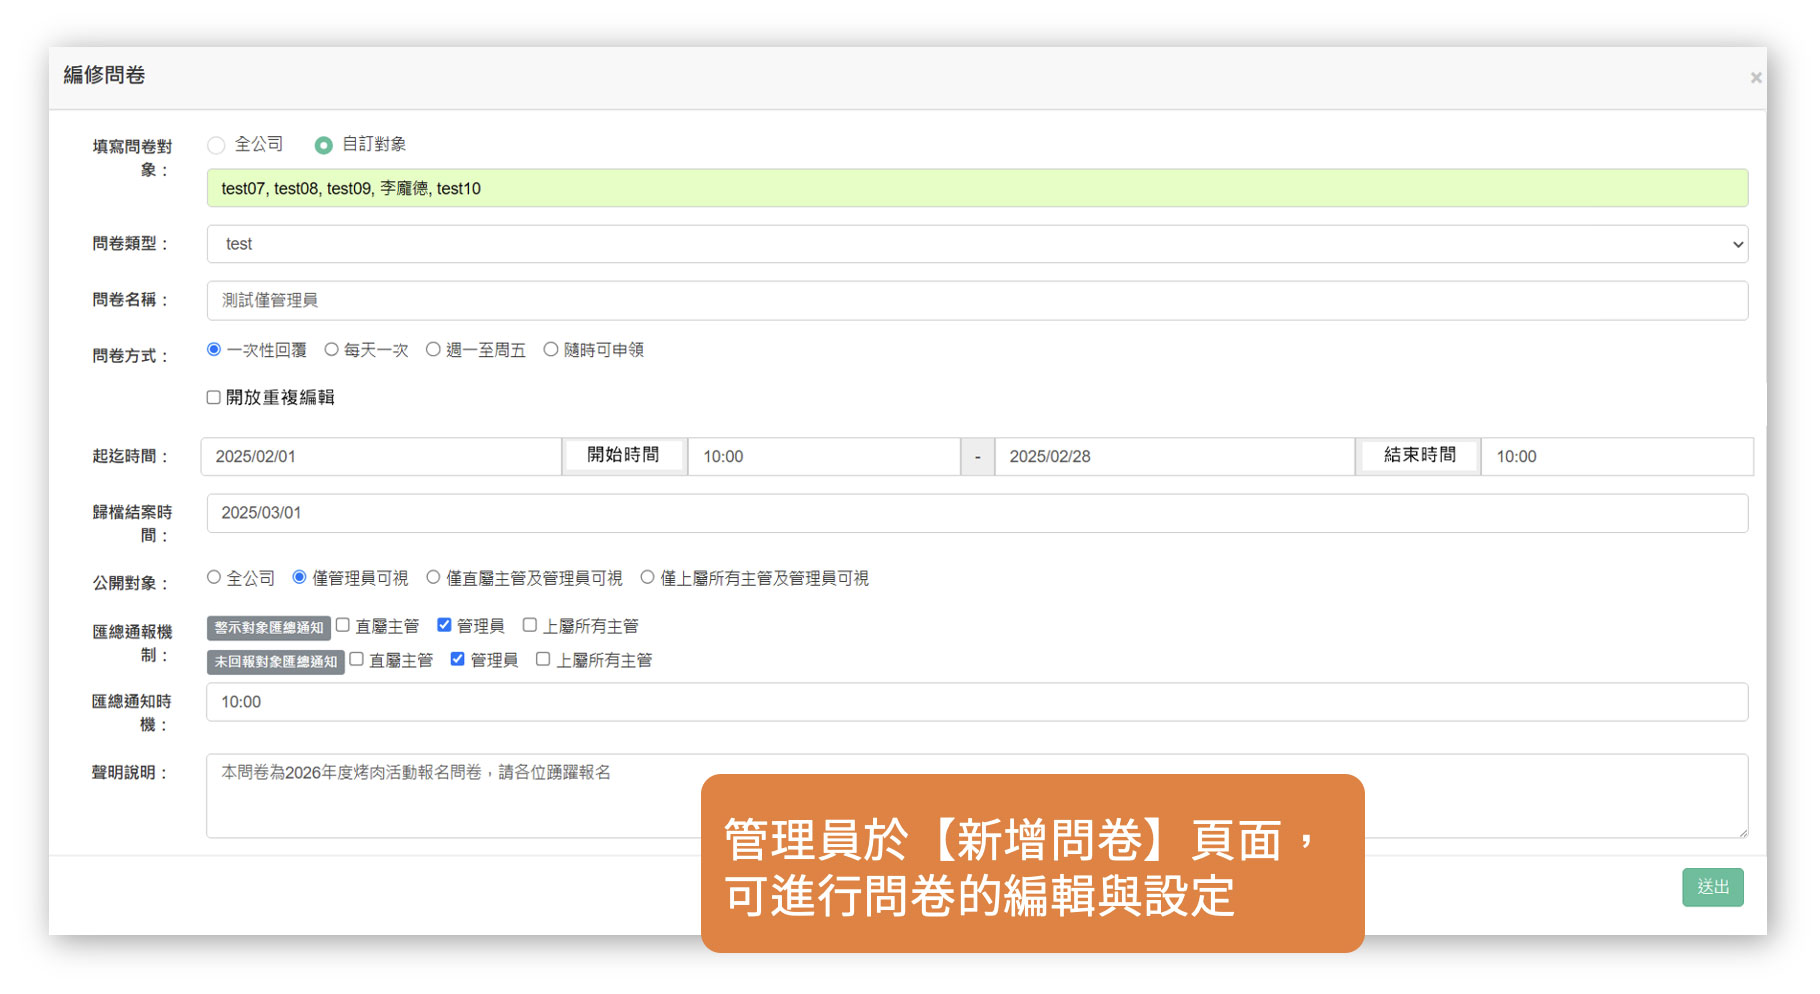Enable the 開放重複編輯 checkbox
The width and height of the screenshot is (1820, 994).
214,397
